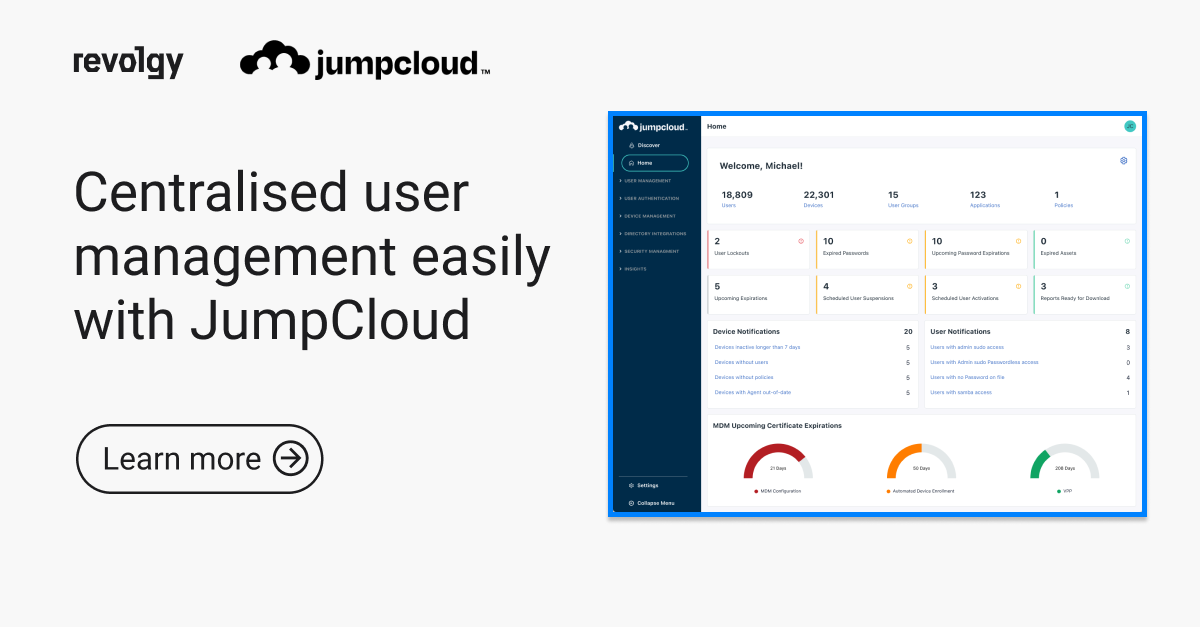Image resolution: width=1200 pixels, height=627 pixels.
Task: Click the Scheduled User Suspensions label
Action: [x=859, y=298]
